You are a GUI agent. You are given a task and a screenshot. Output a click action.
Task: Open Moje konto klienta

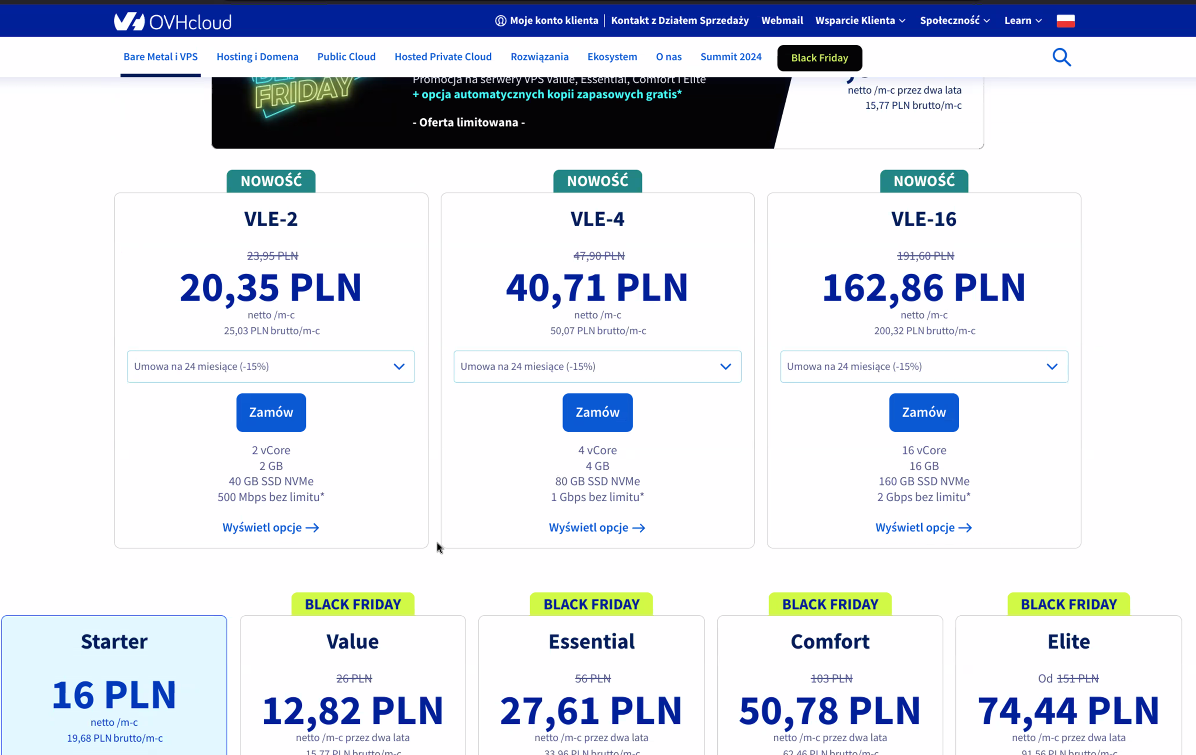point(554,21)
